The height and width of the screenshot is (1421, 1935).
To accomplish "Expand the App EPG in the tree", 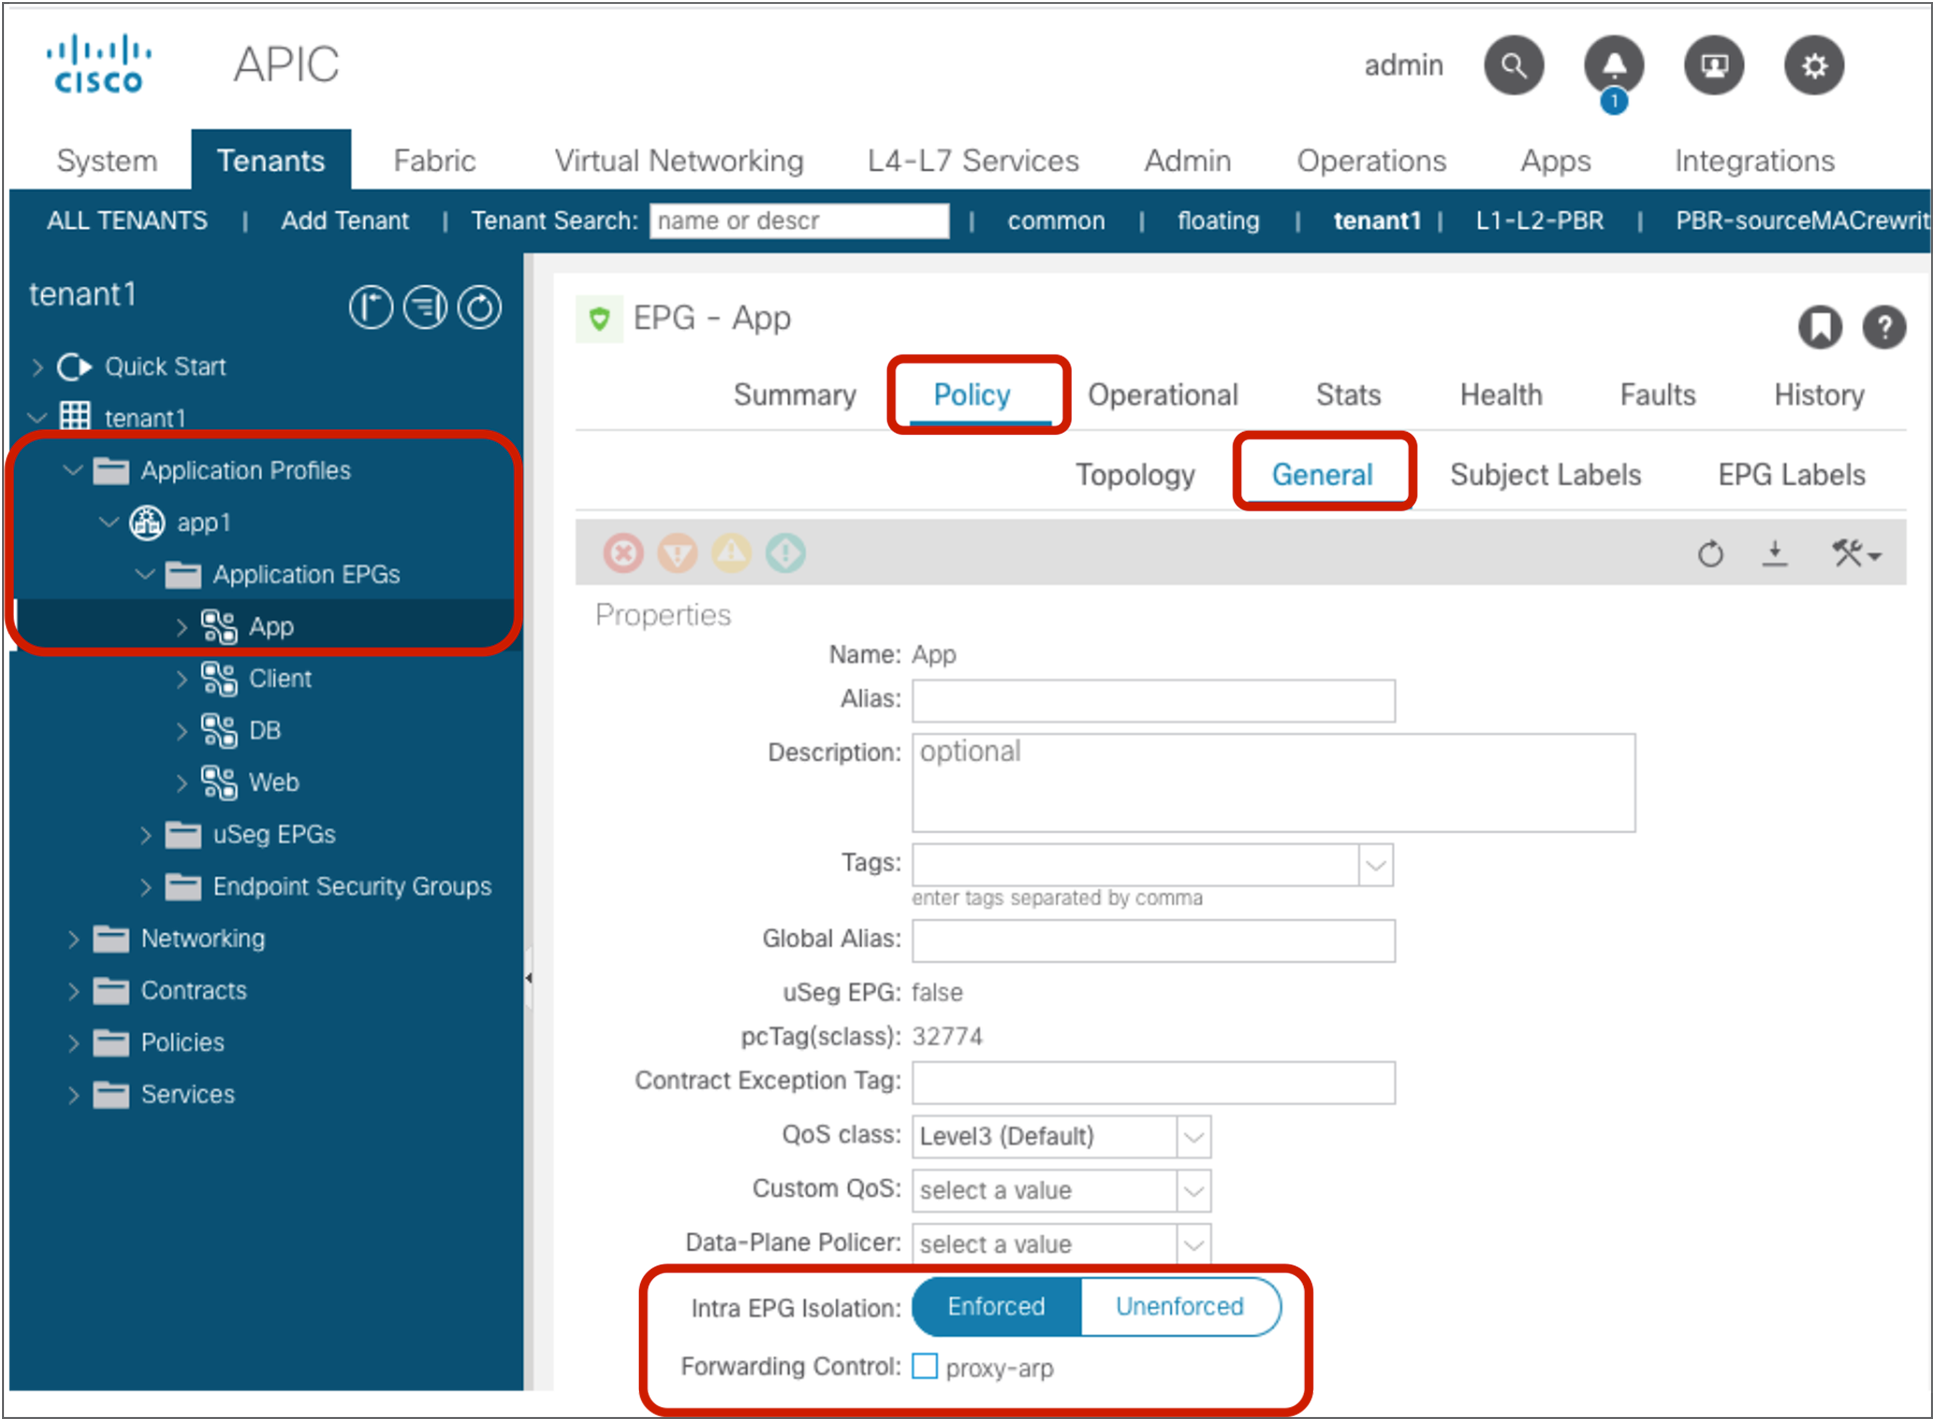I will click(182, 626).
